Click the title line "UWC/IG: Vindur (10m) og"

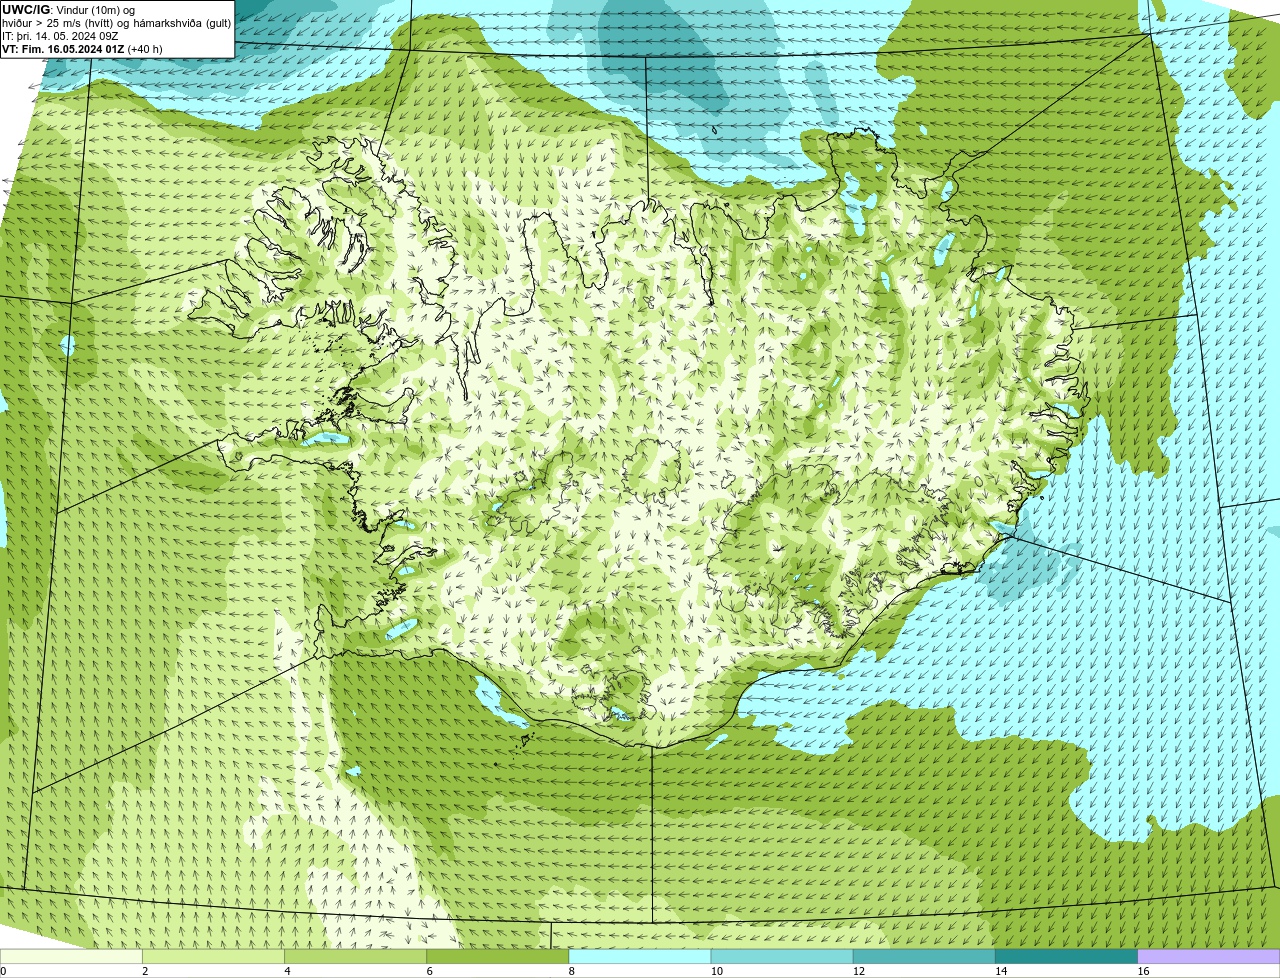[x=68, y=9]
